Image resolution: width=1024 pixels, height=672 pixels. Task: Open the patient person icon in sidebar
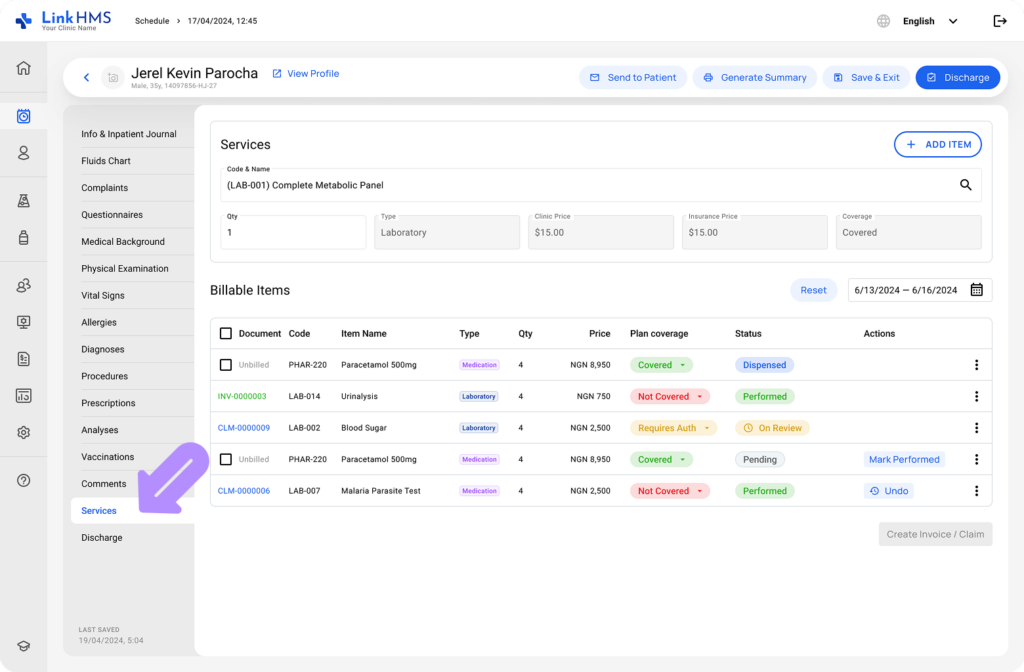pyautogui.click(x=24, y=153)
